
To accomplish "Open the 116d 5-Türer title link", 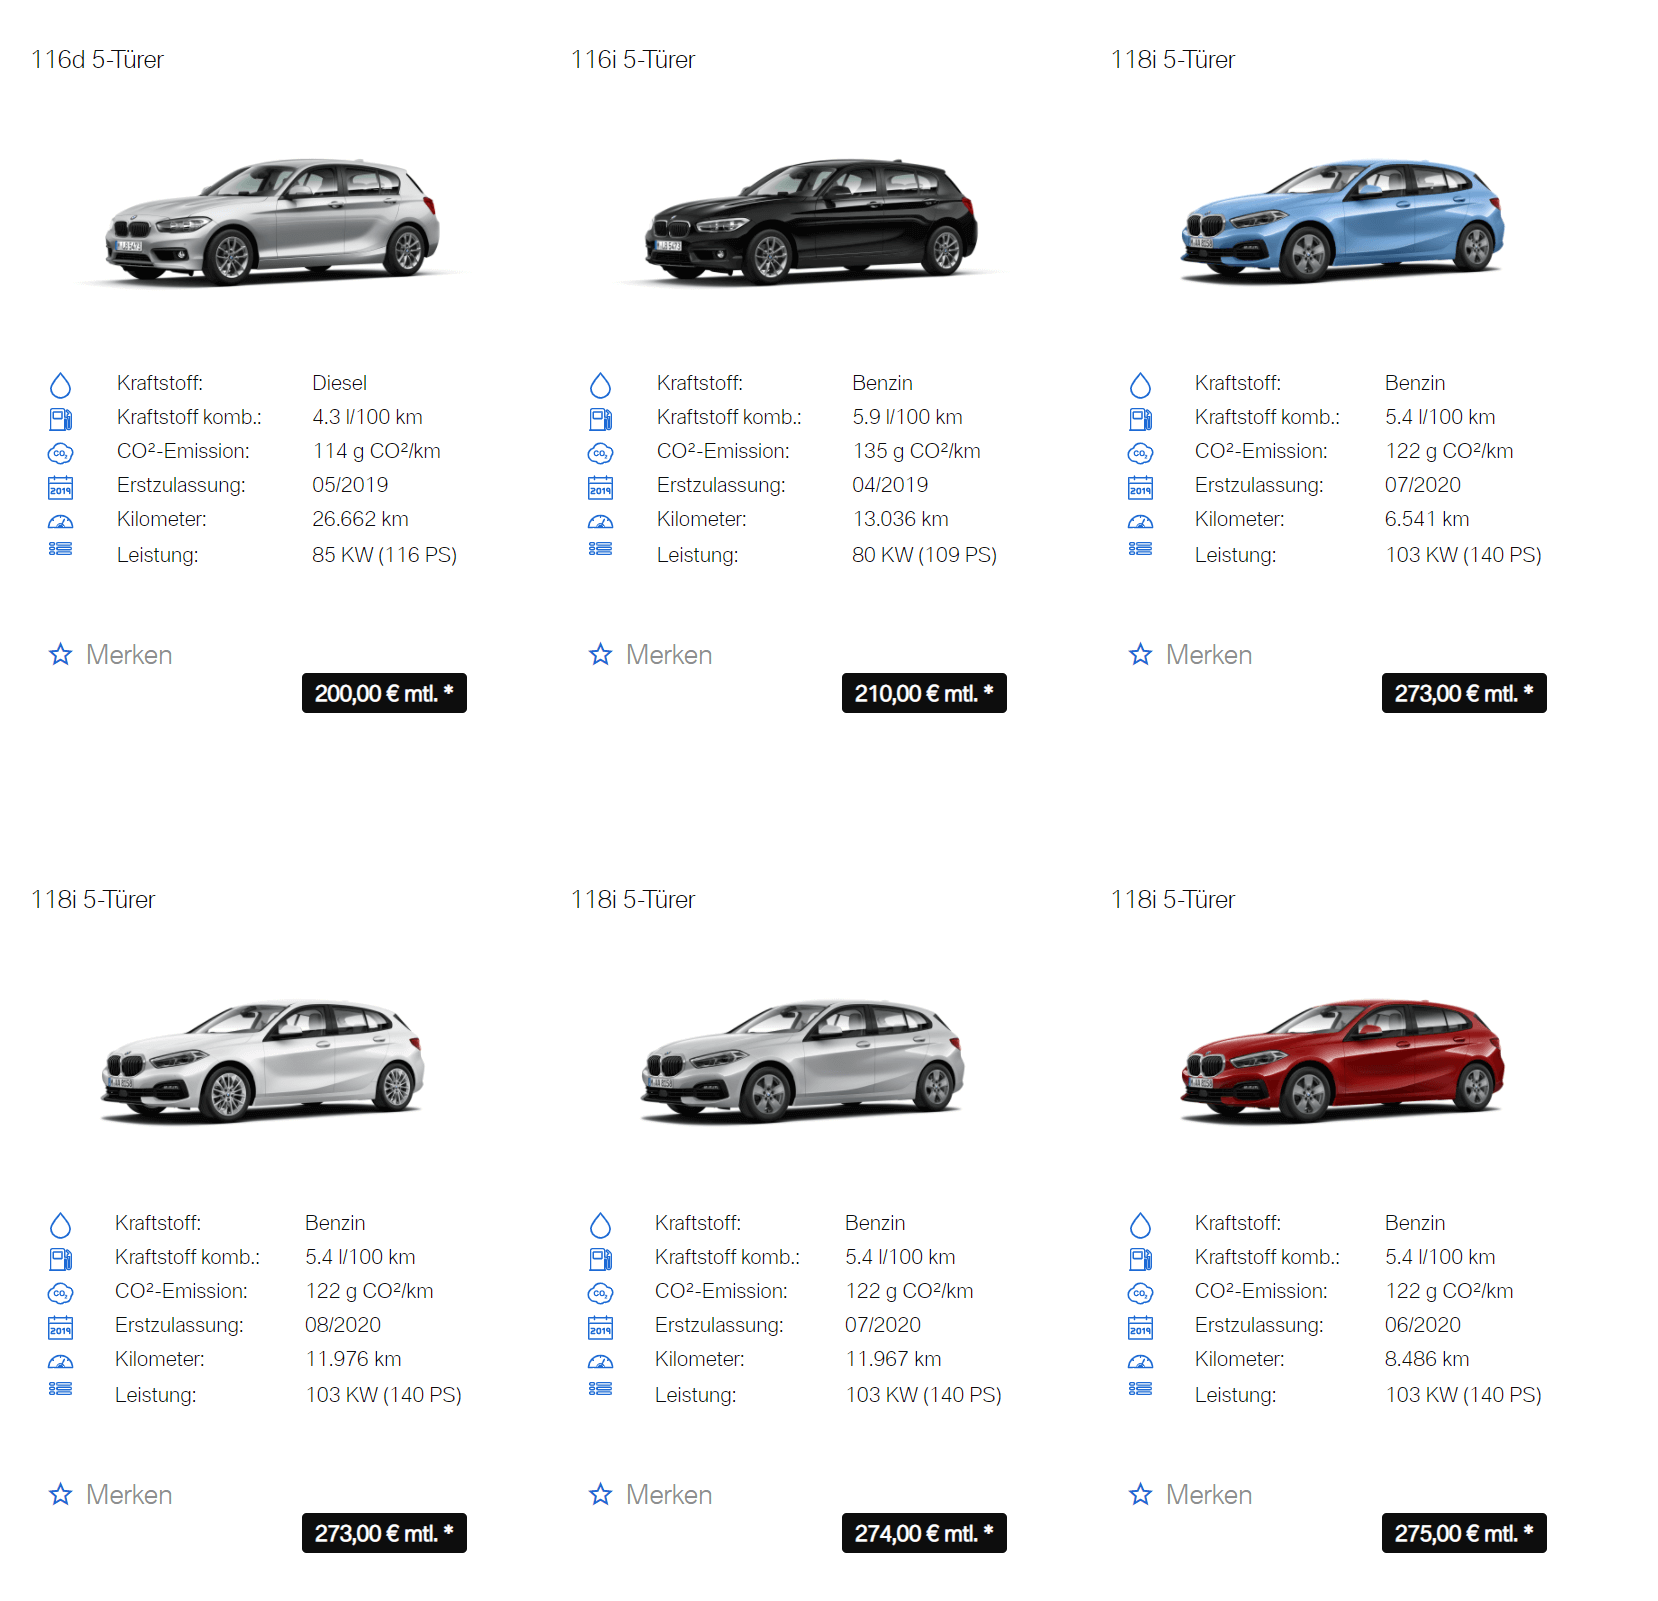I will (x=97, y=60).
